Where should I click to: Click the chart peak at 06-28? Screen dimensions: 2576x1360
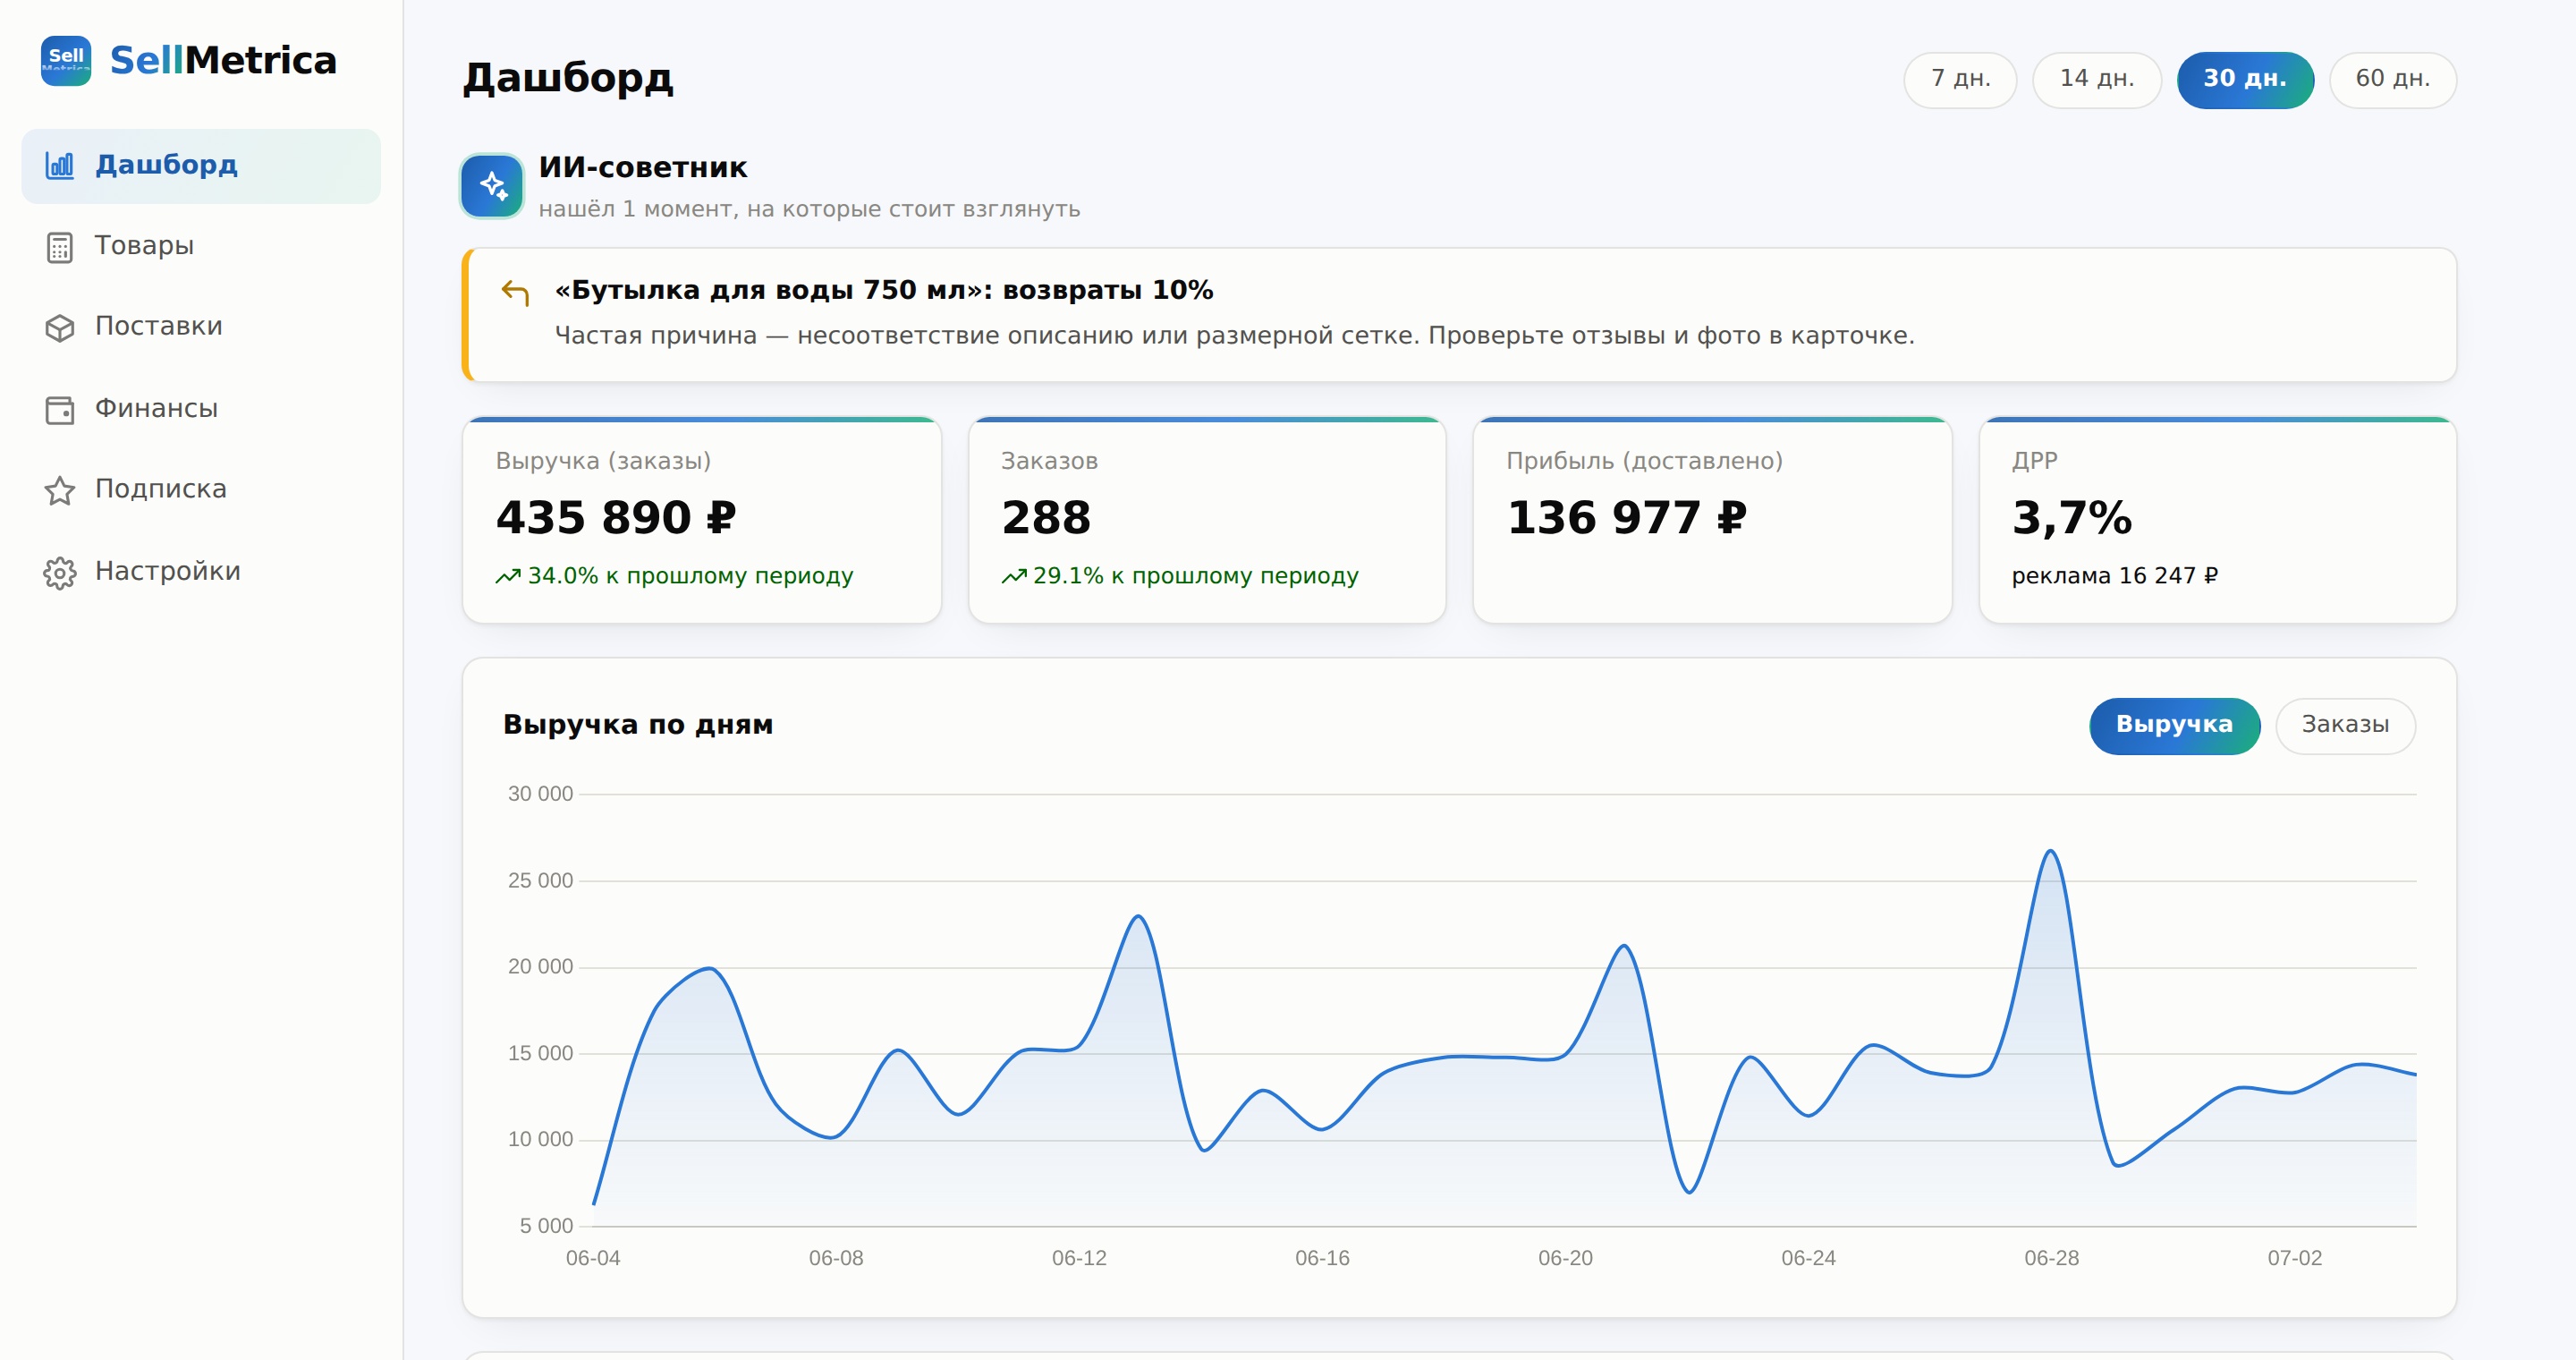[2050, 851]
